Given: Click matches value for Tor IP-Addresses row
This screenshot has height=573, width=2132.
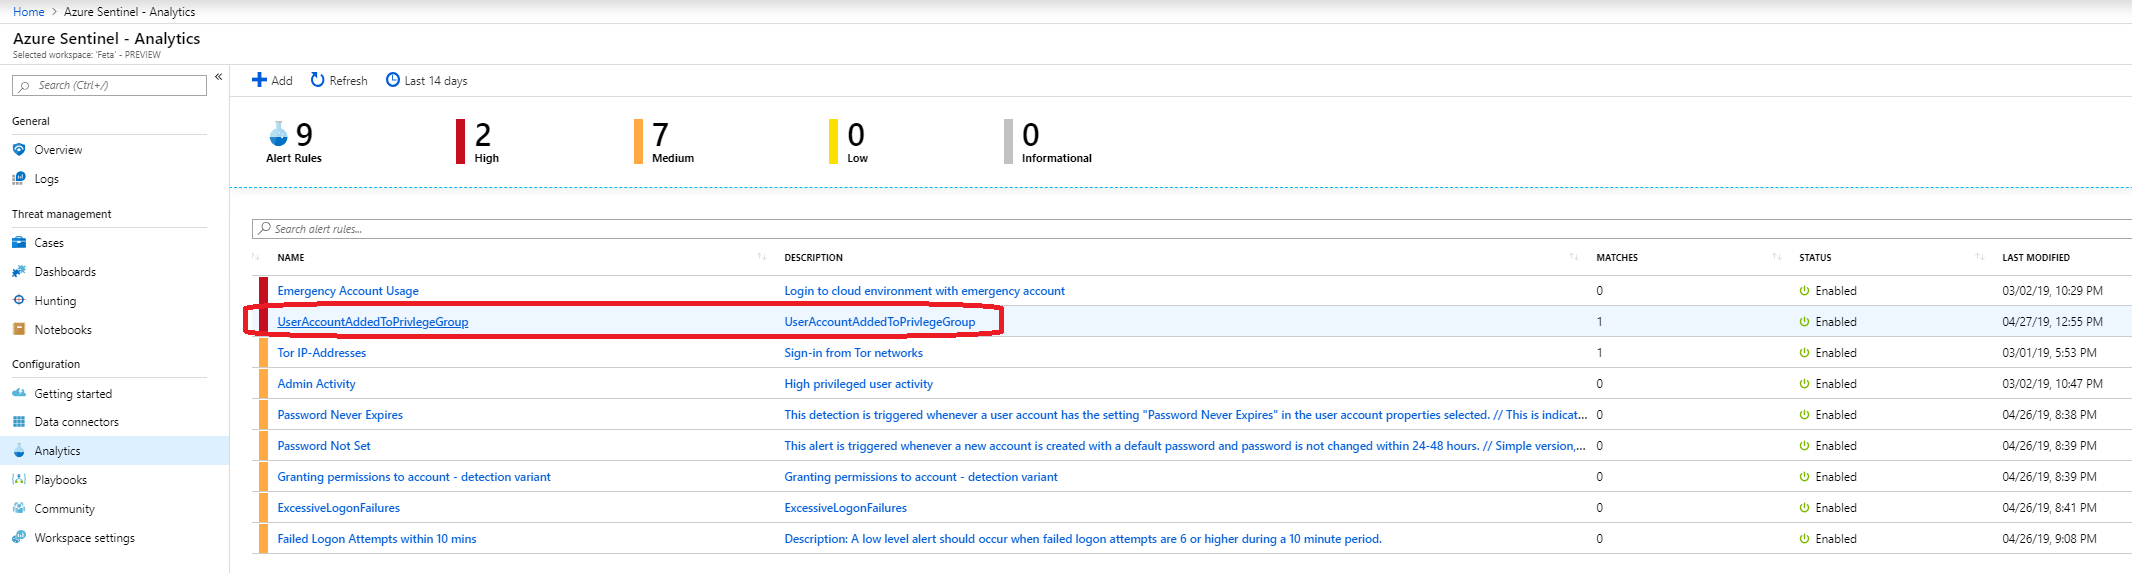Looking at the screenshot, I should point(1599,353).
